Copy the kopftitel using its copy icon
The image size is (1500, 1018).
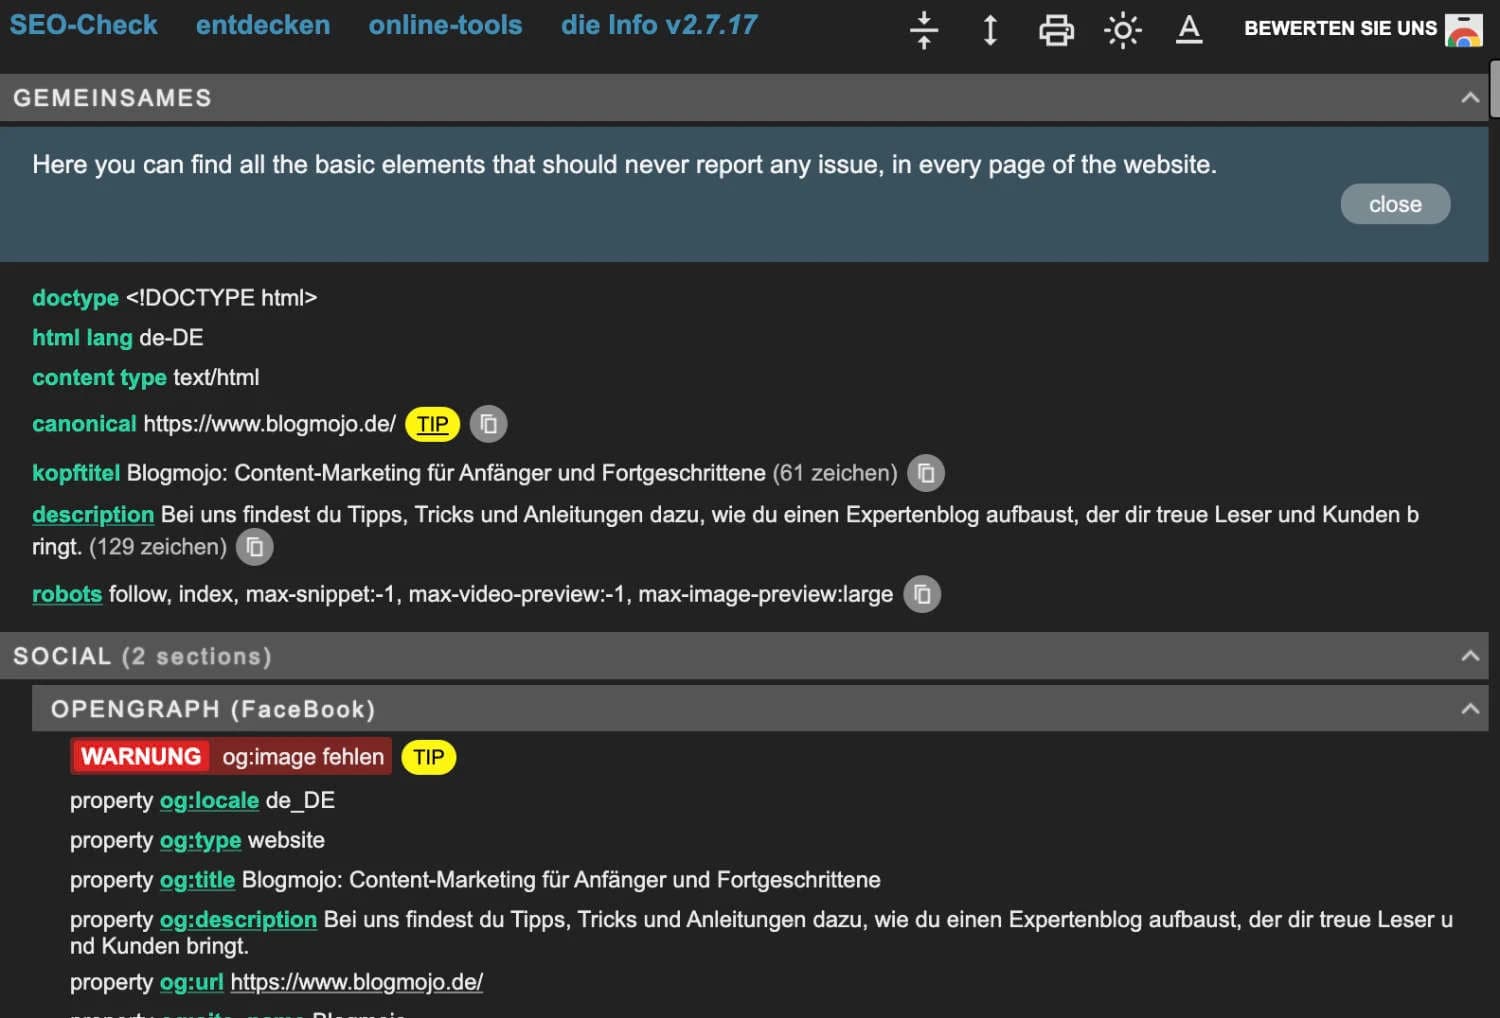pos(925,472)
